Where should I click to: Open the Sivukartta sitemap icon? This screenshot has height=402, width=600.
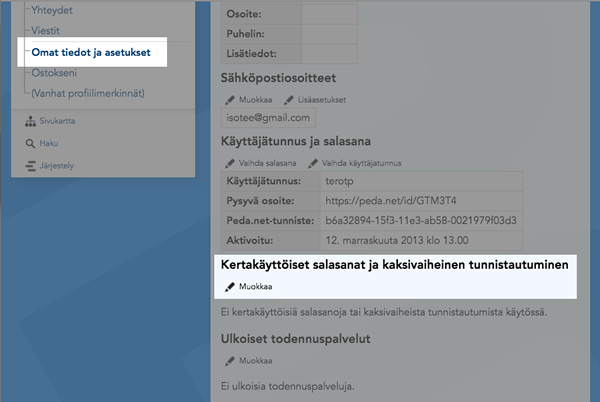point(30,121)
